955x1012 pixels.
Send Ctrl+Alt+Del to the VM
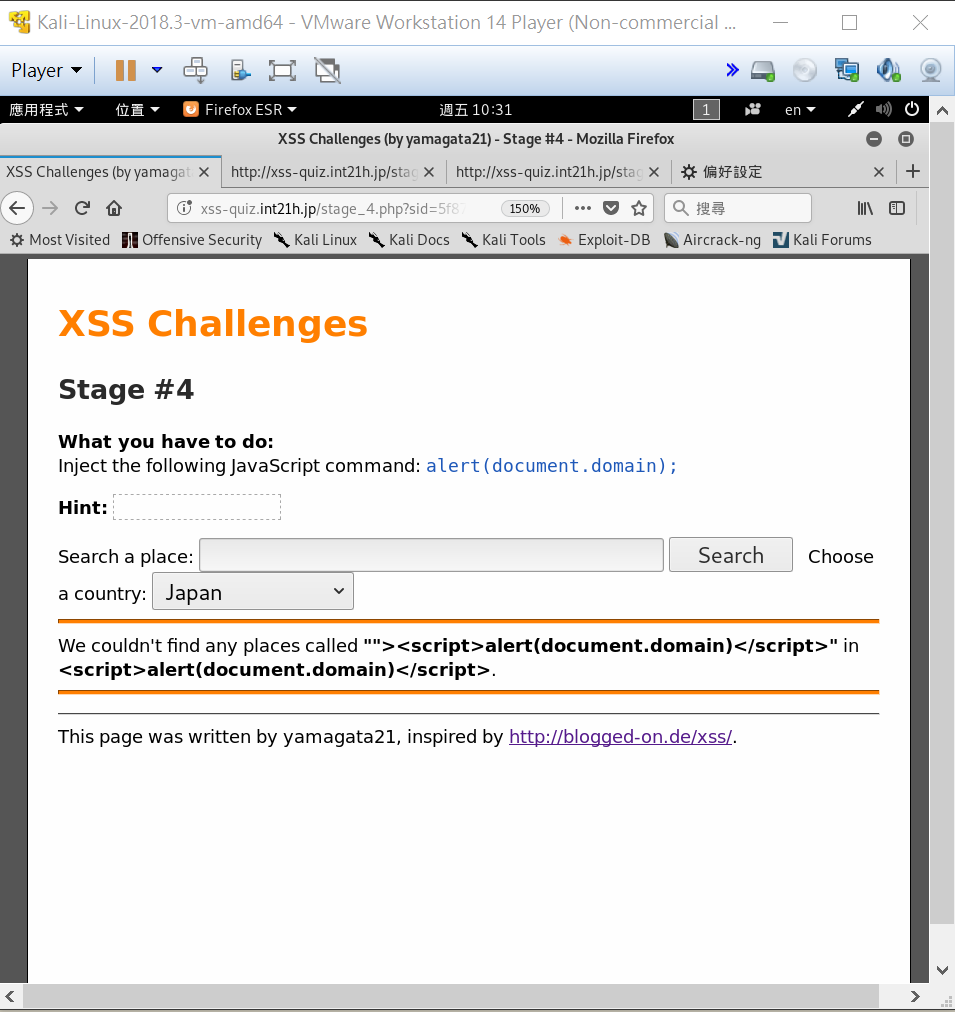pos(196,70)
